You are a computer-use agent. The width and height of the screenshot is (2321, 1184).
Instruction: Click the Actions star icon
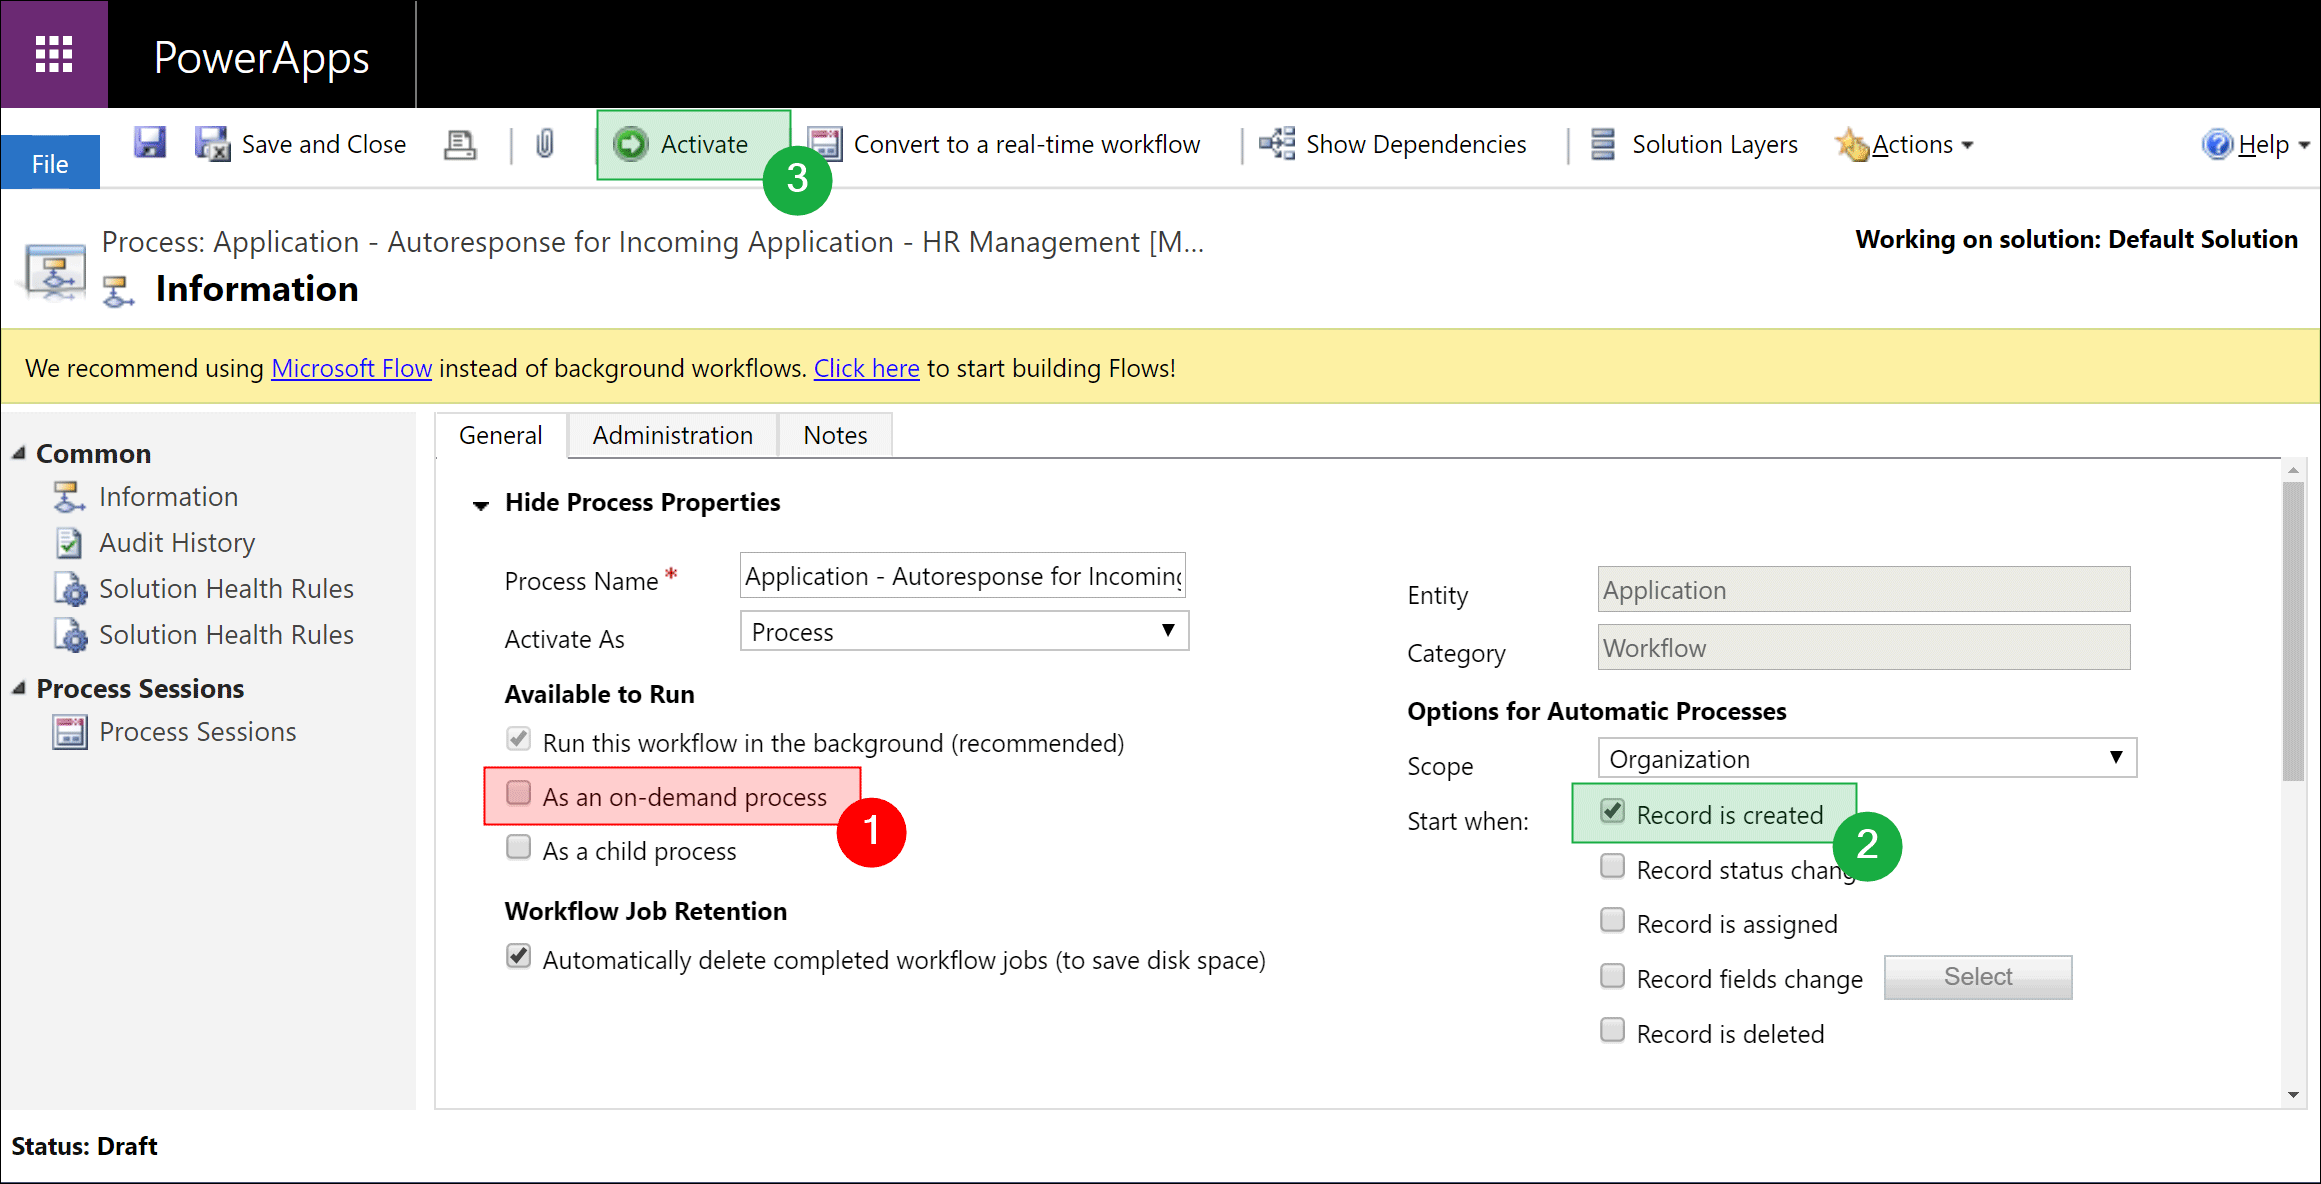tap(1852, 145)
